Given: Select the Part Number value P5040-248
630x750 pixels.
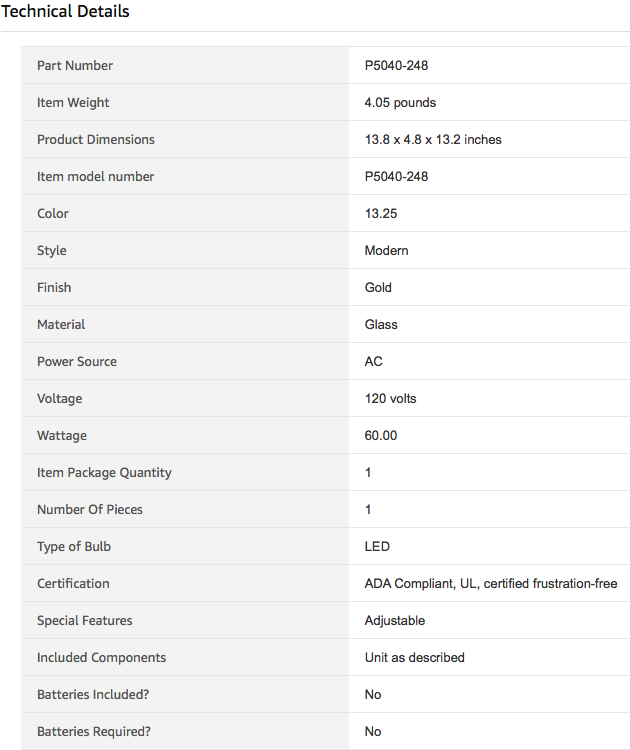Looking at the screenshot, I should pos(396,66).
